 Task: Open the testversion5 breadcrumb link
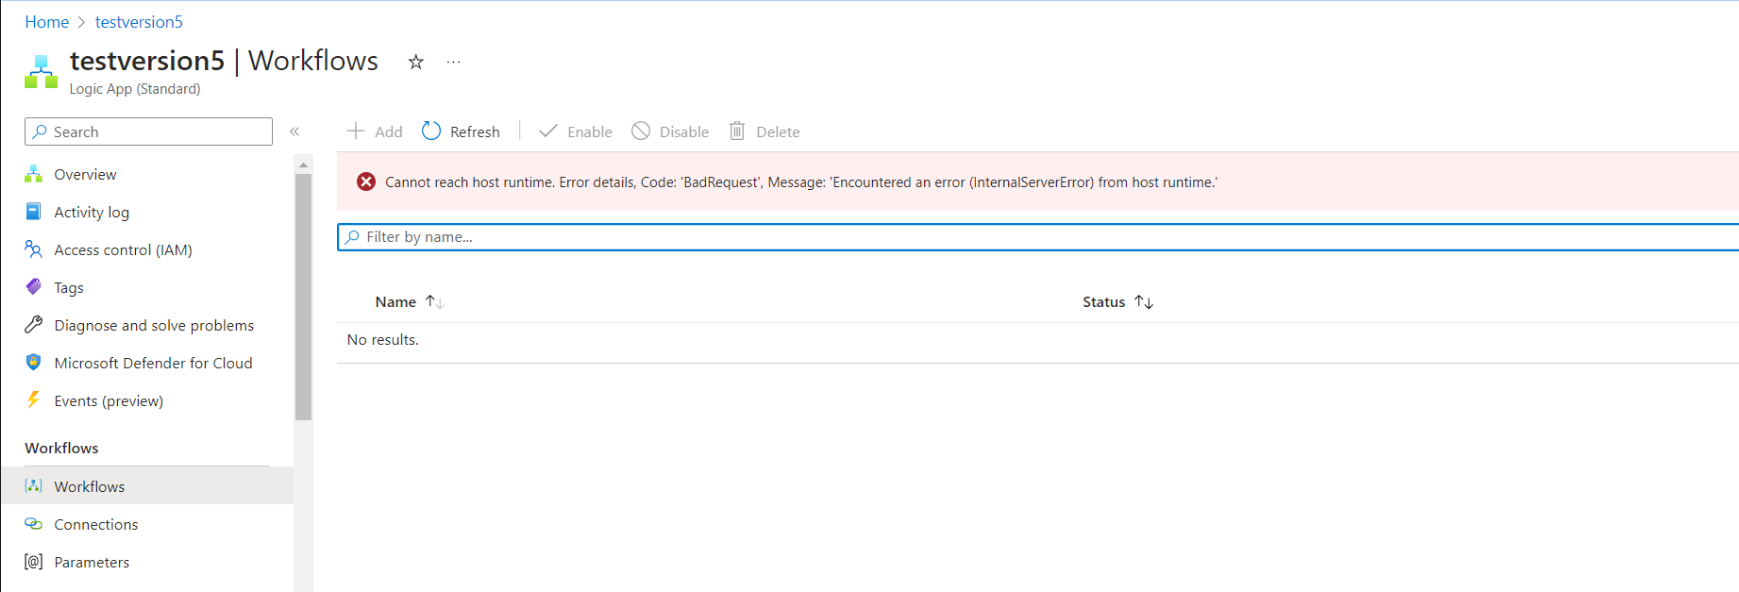tap(139, 22)
